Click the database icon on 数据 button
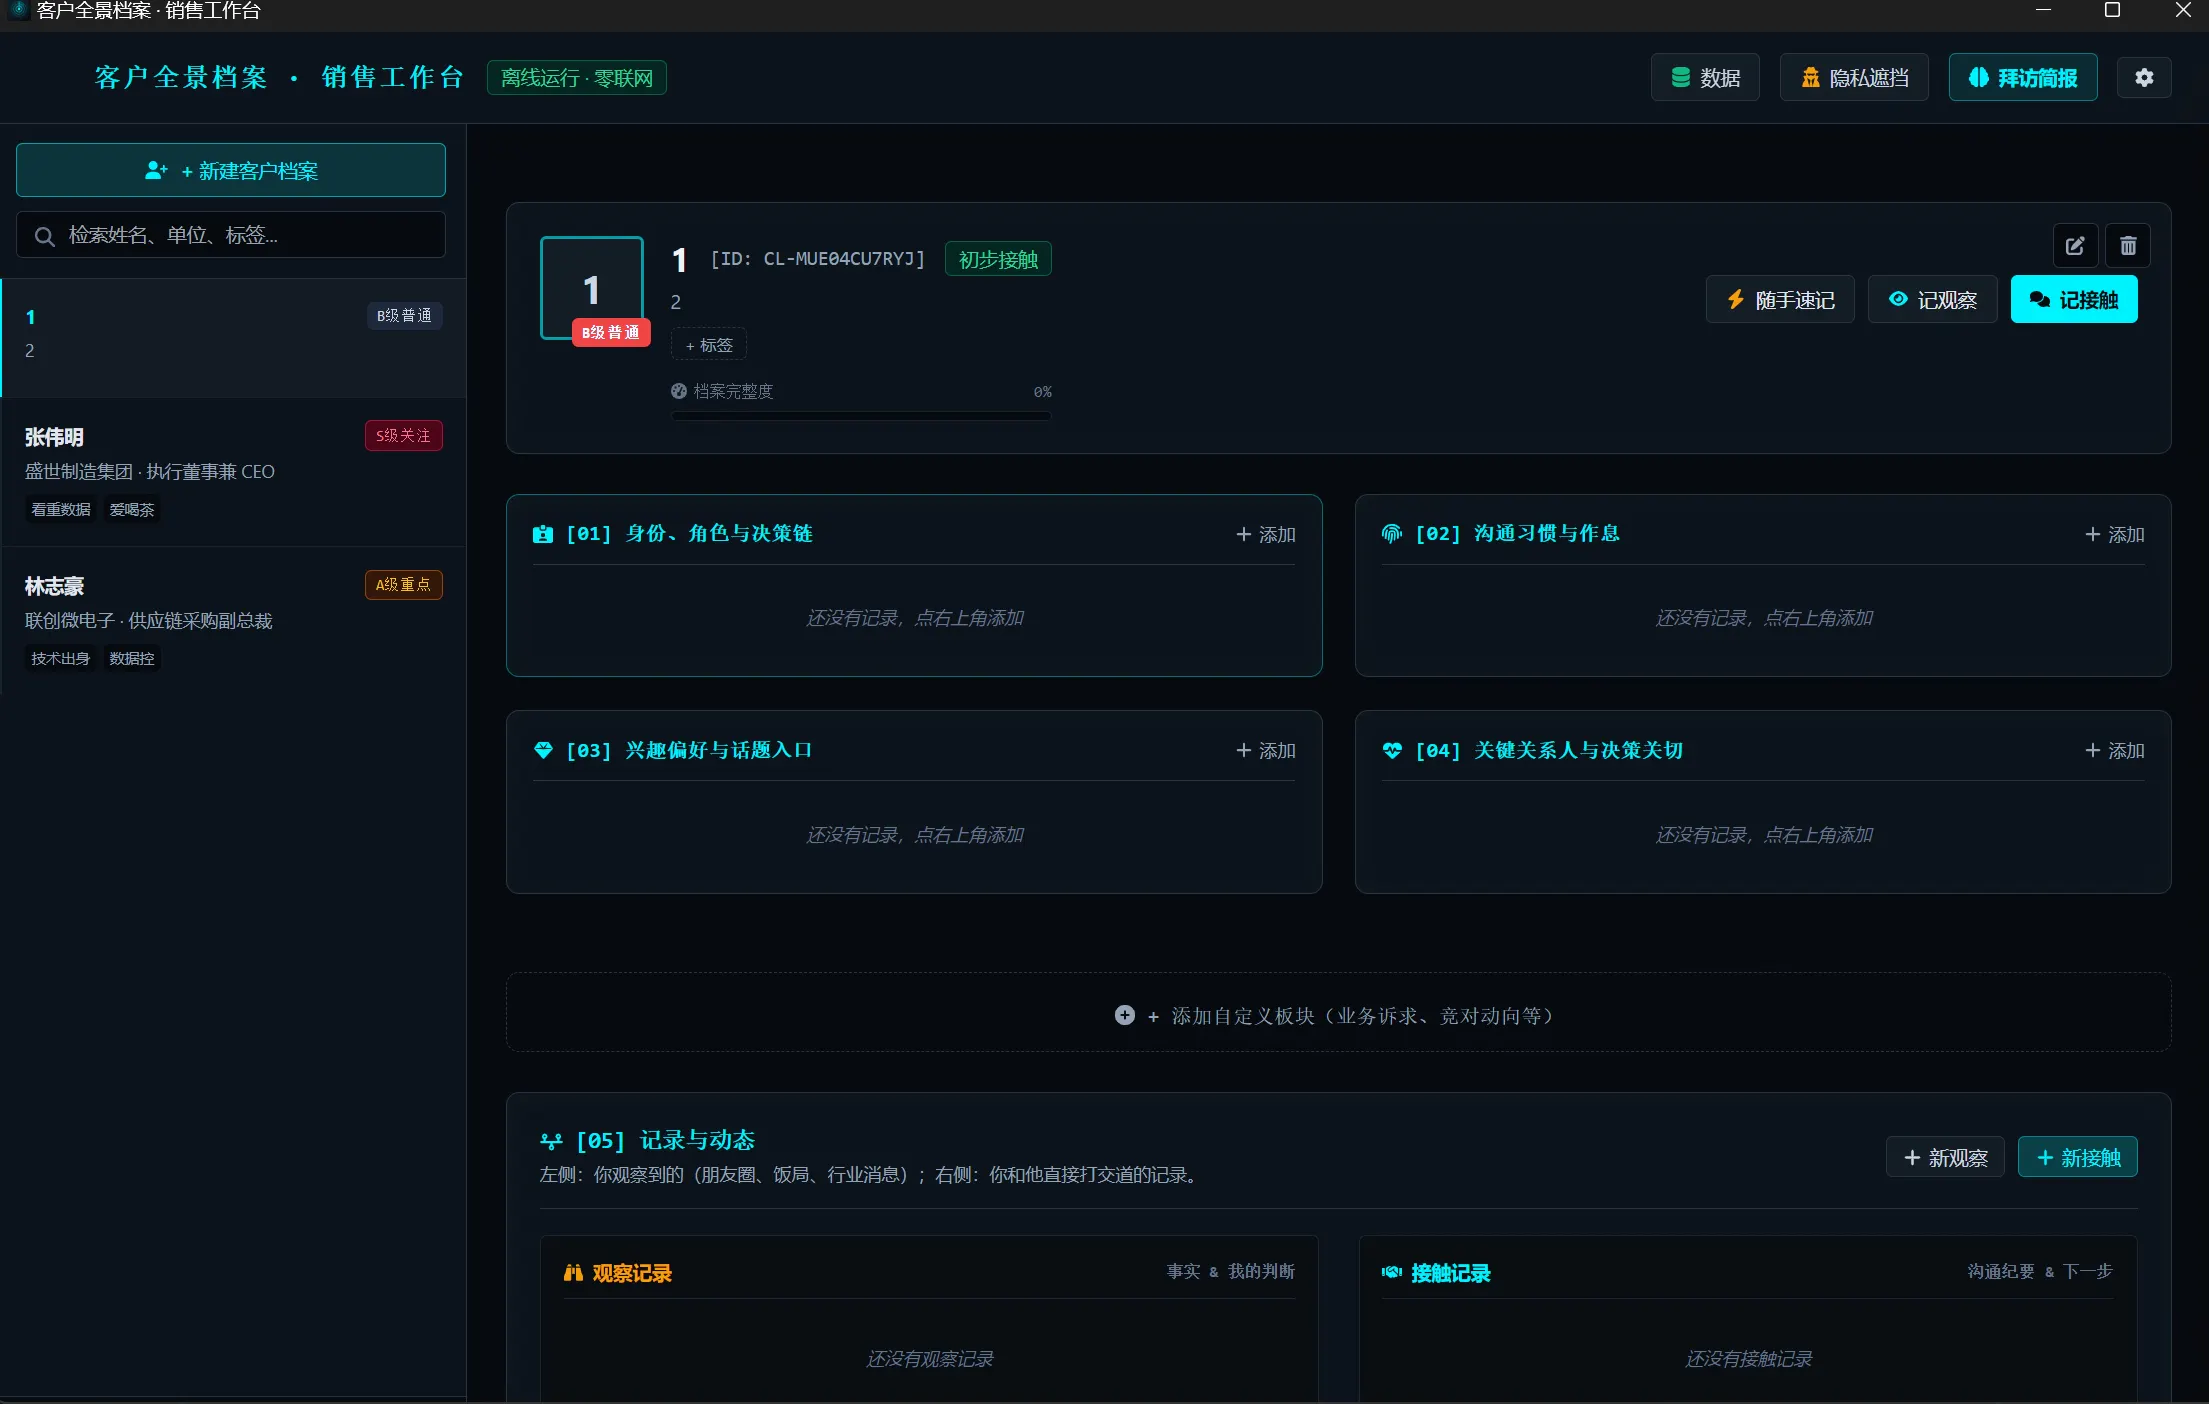 click(1681, 77)
